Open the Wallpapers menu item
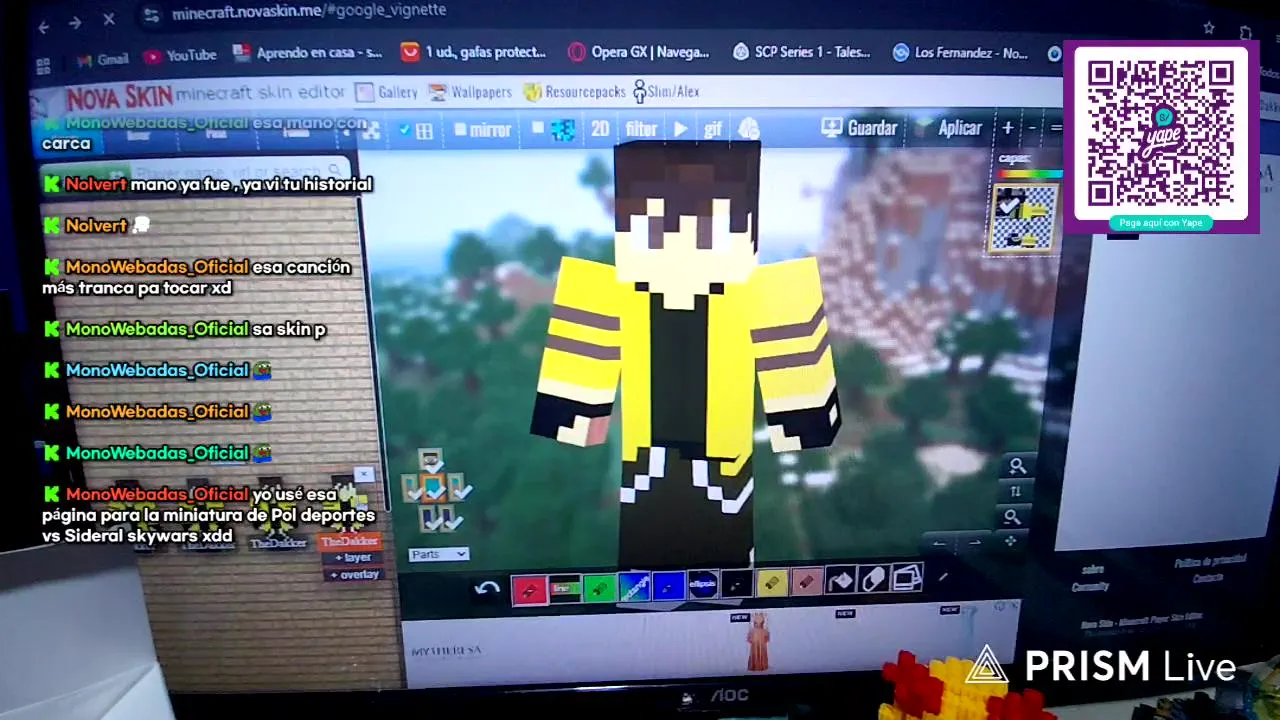Viewport: 1280px width, 720px height. (469, 92)
